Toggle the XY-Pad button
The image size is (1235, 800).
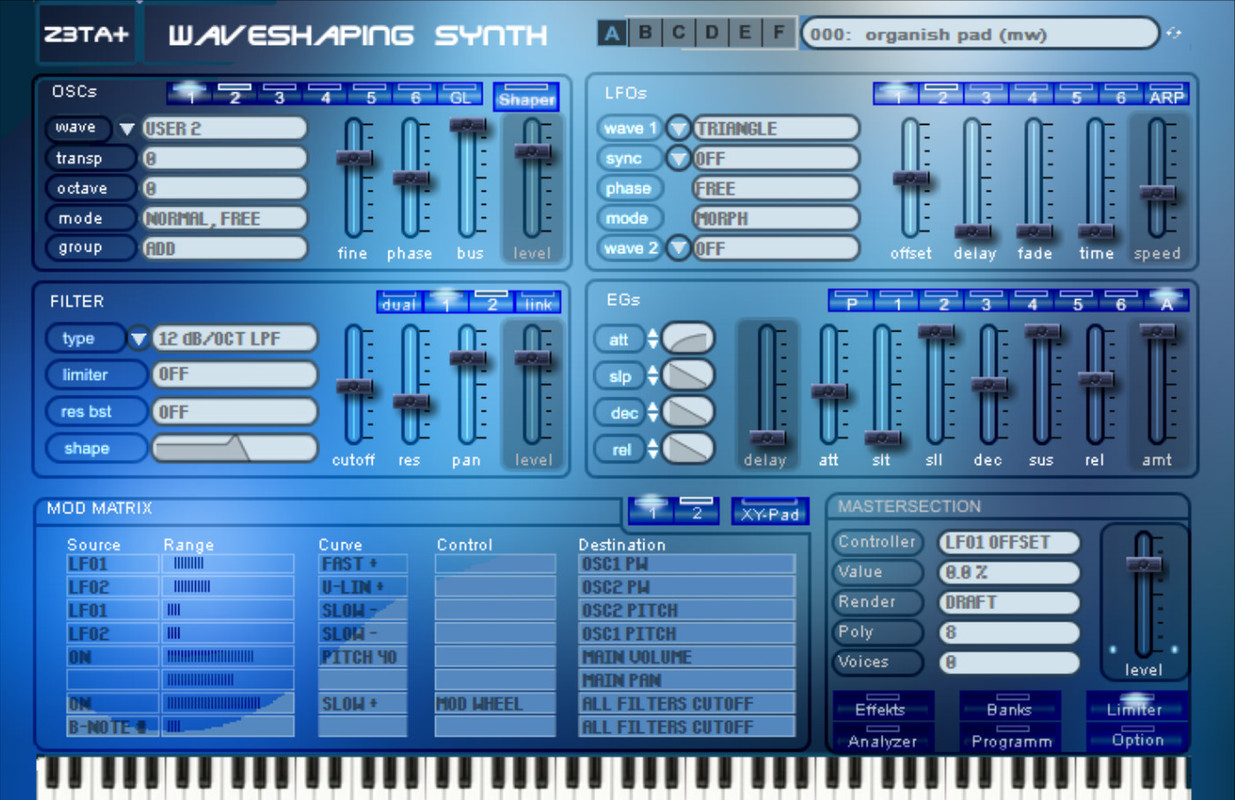(770, 510)
